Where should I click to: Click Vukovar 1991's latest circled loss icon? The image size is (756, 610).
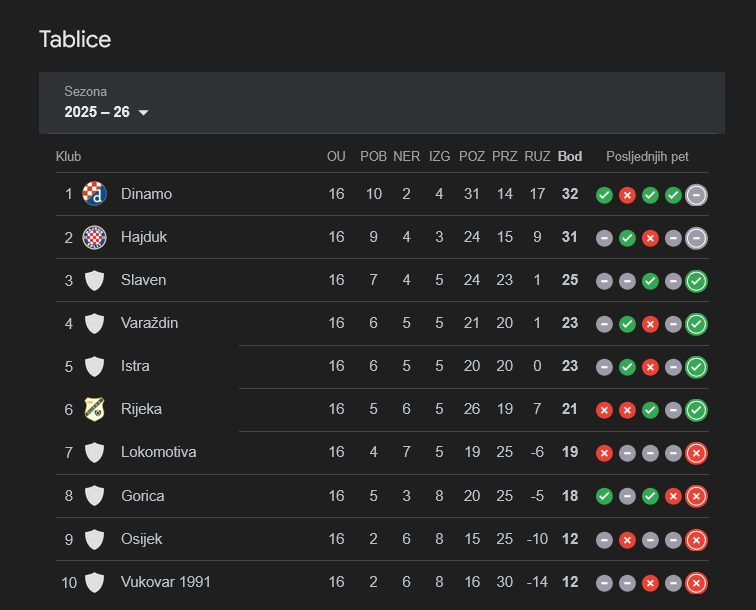(697, 583)
